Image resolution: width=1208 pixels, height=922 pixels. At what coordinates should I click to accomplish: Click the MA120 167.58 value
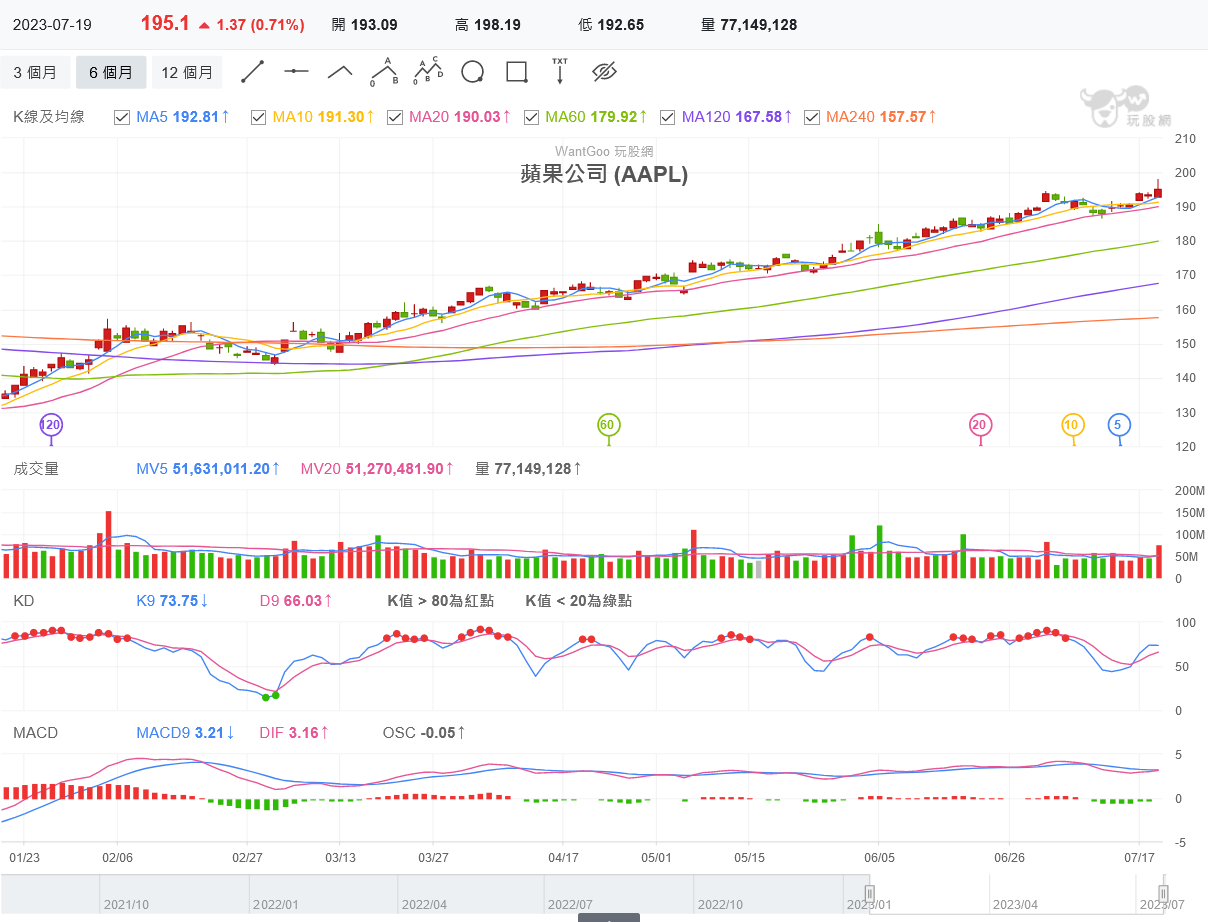tap(737, 117)
